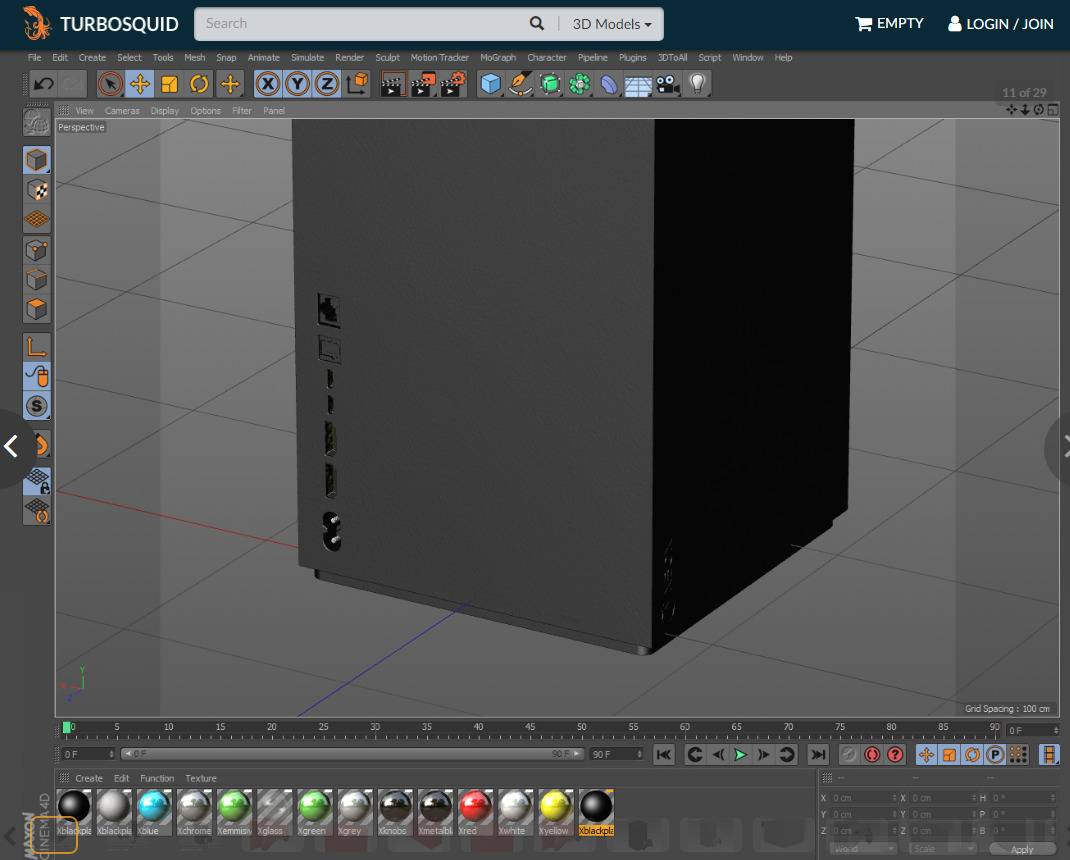Screen dimensions: 1070x860
Task: Add a Light object
Action: 698,84
